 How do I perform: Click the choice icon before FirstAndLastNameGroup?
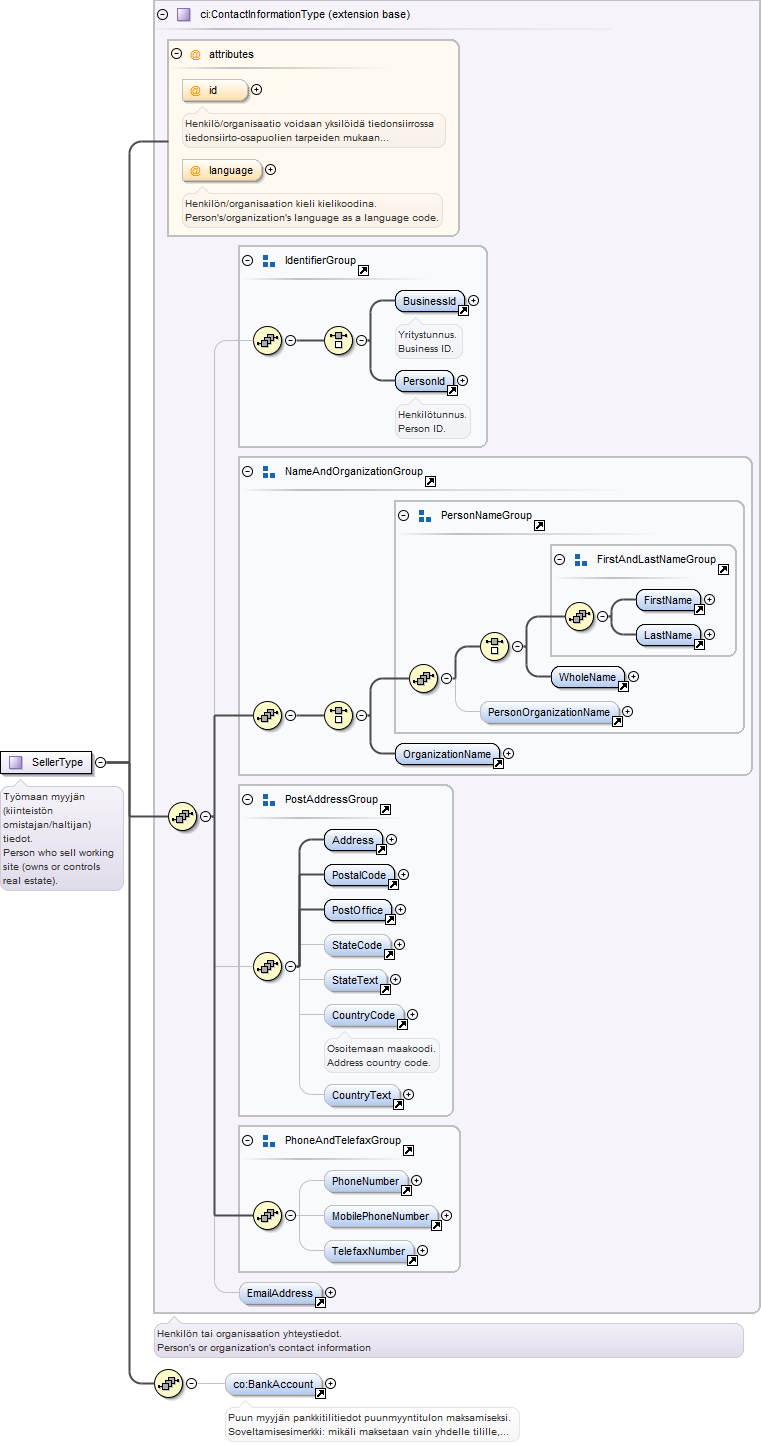(494, 646)
